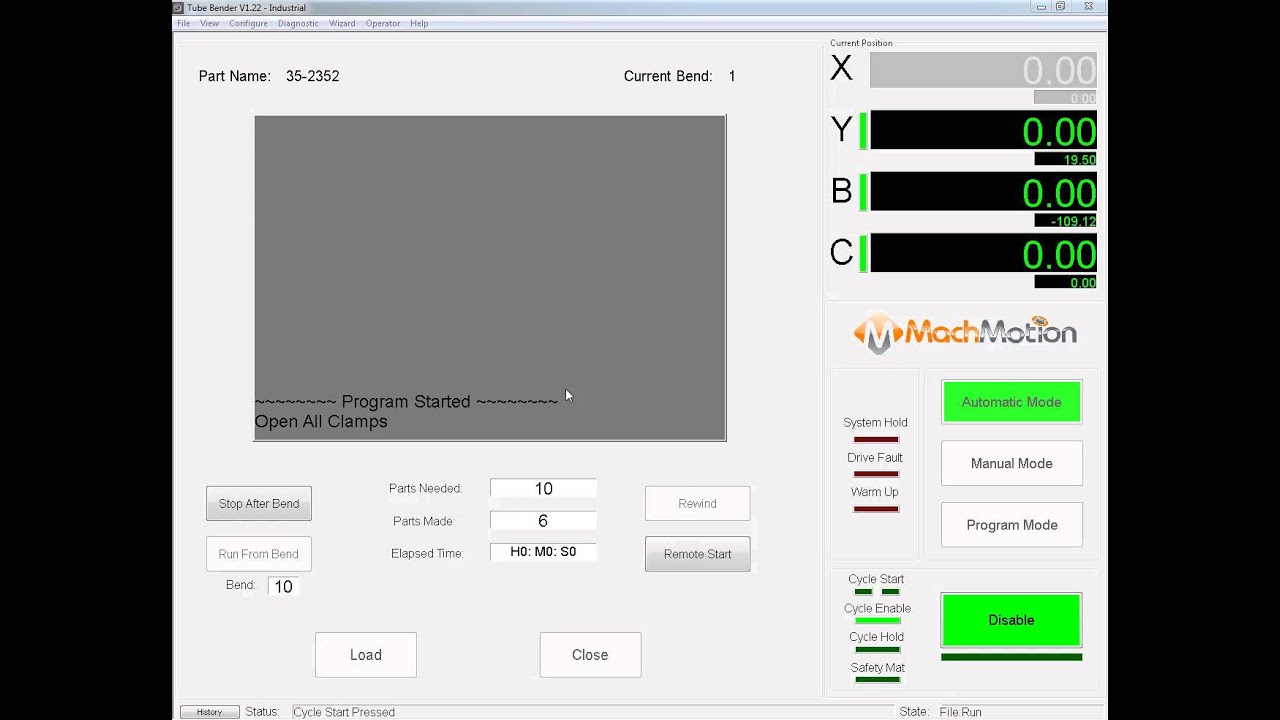
Task: Click the Load button
Action: pos(366,655)
